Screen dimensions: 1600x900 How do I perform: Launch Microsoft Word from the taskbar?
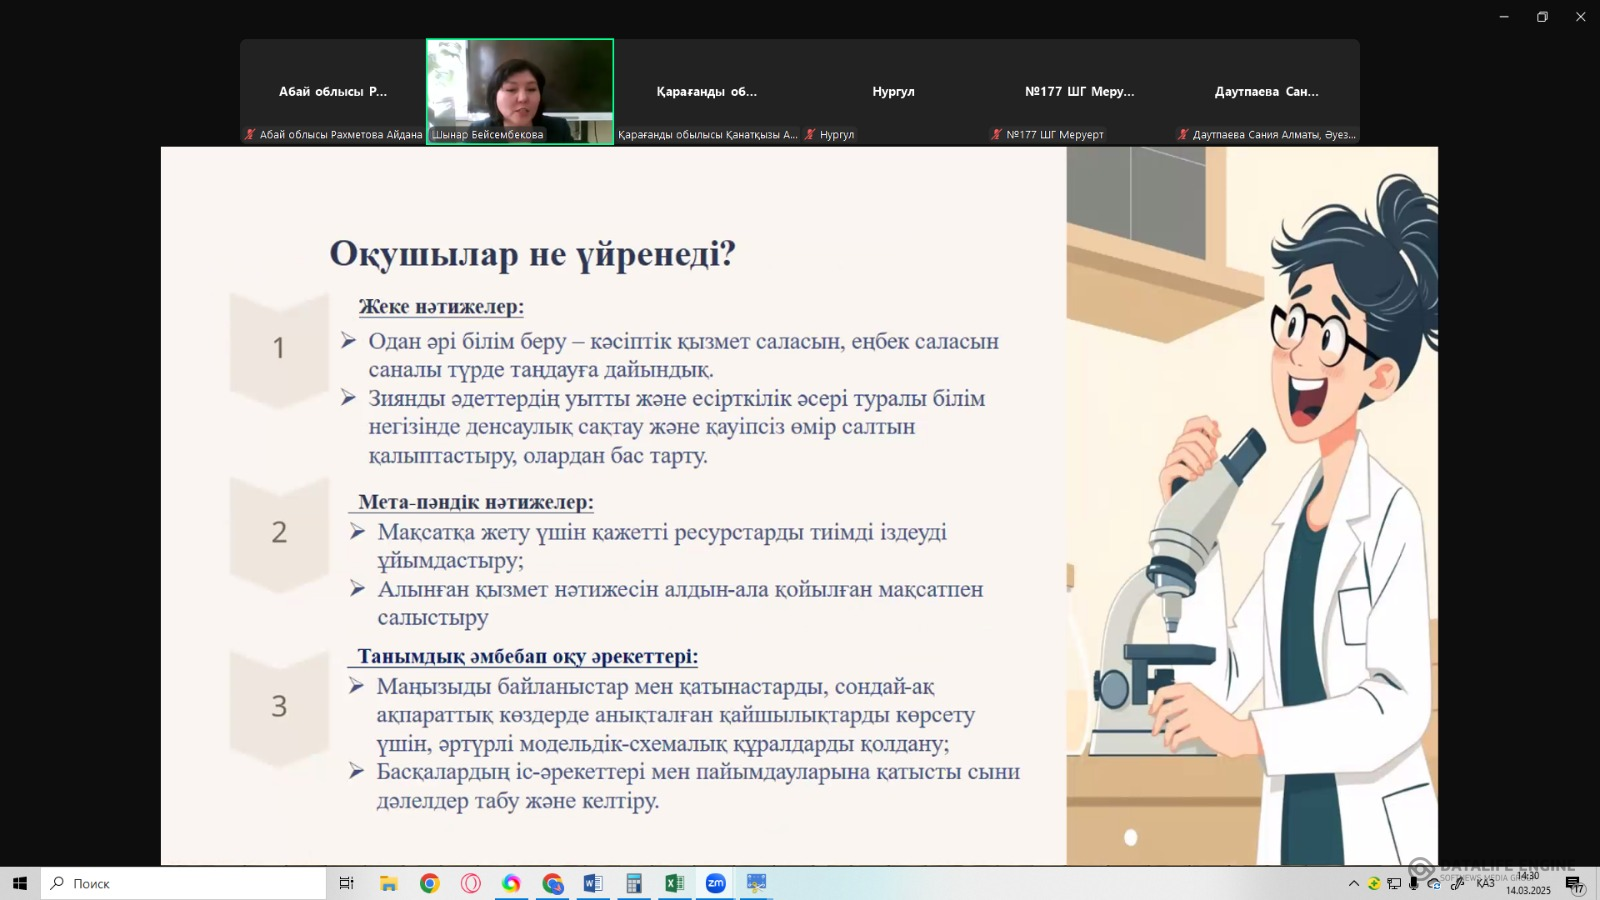click(x=593, y=883)
